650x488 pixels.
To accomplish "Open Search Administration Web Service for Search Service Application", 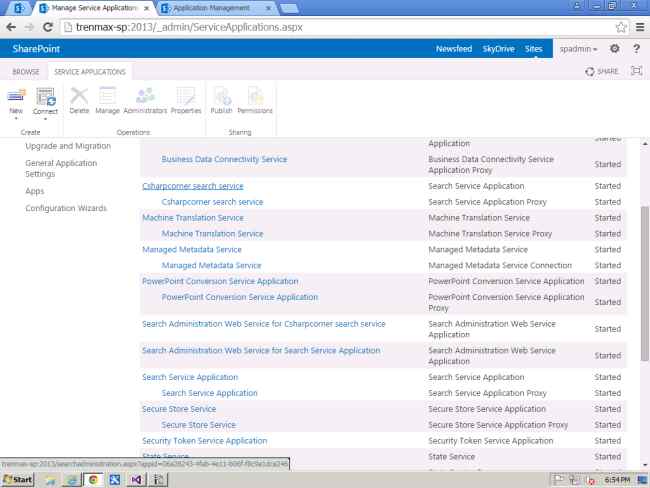I will click(x=261, y=350).
